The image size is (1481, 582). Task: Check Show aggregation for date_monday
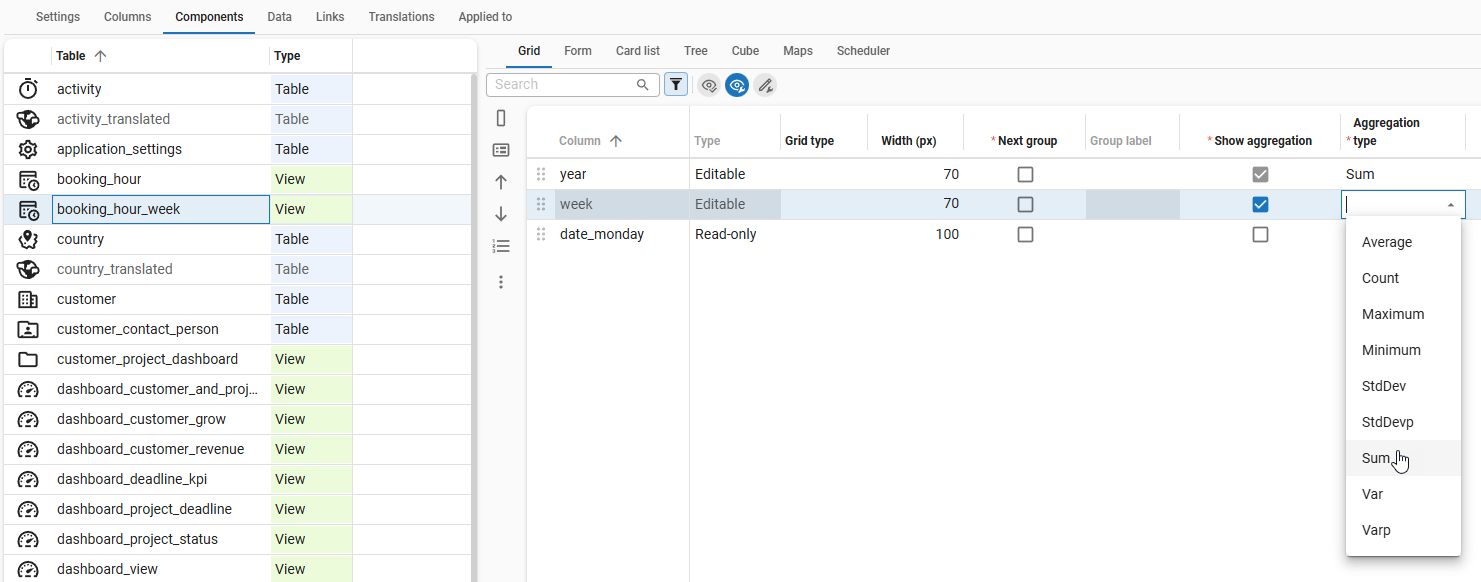[x=1260, y=234]
